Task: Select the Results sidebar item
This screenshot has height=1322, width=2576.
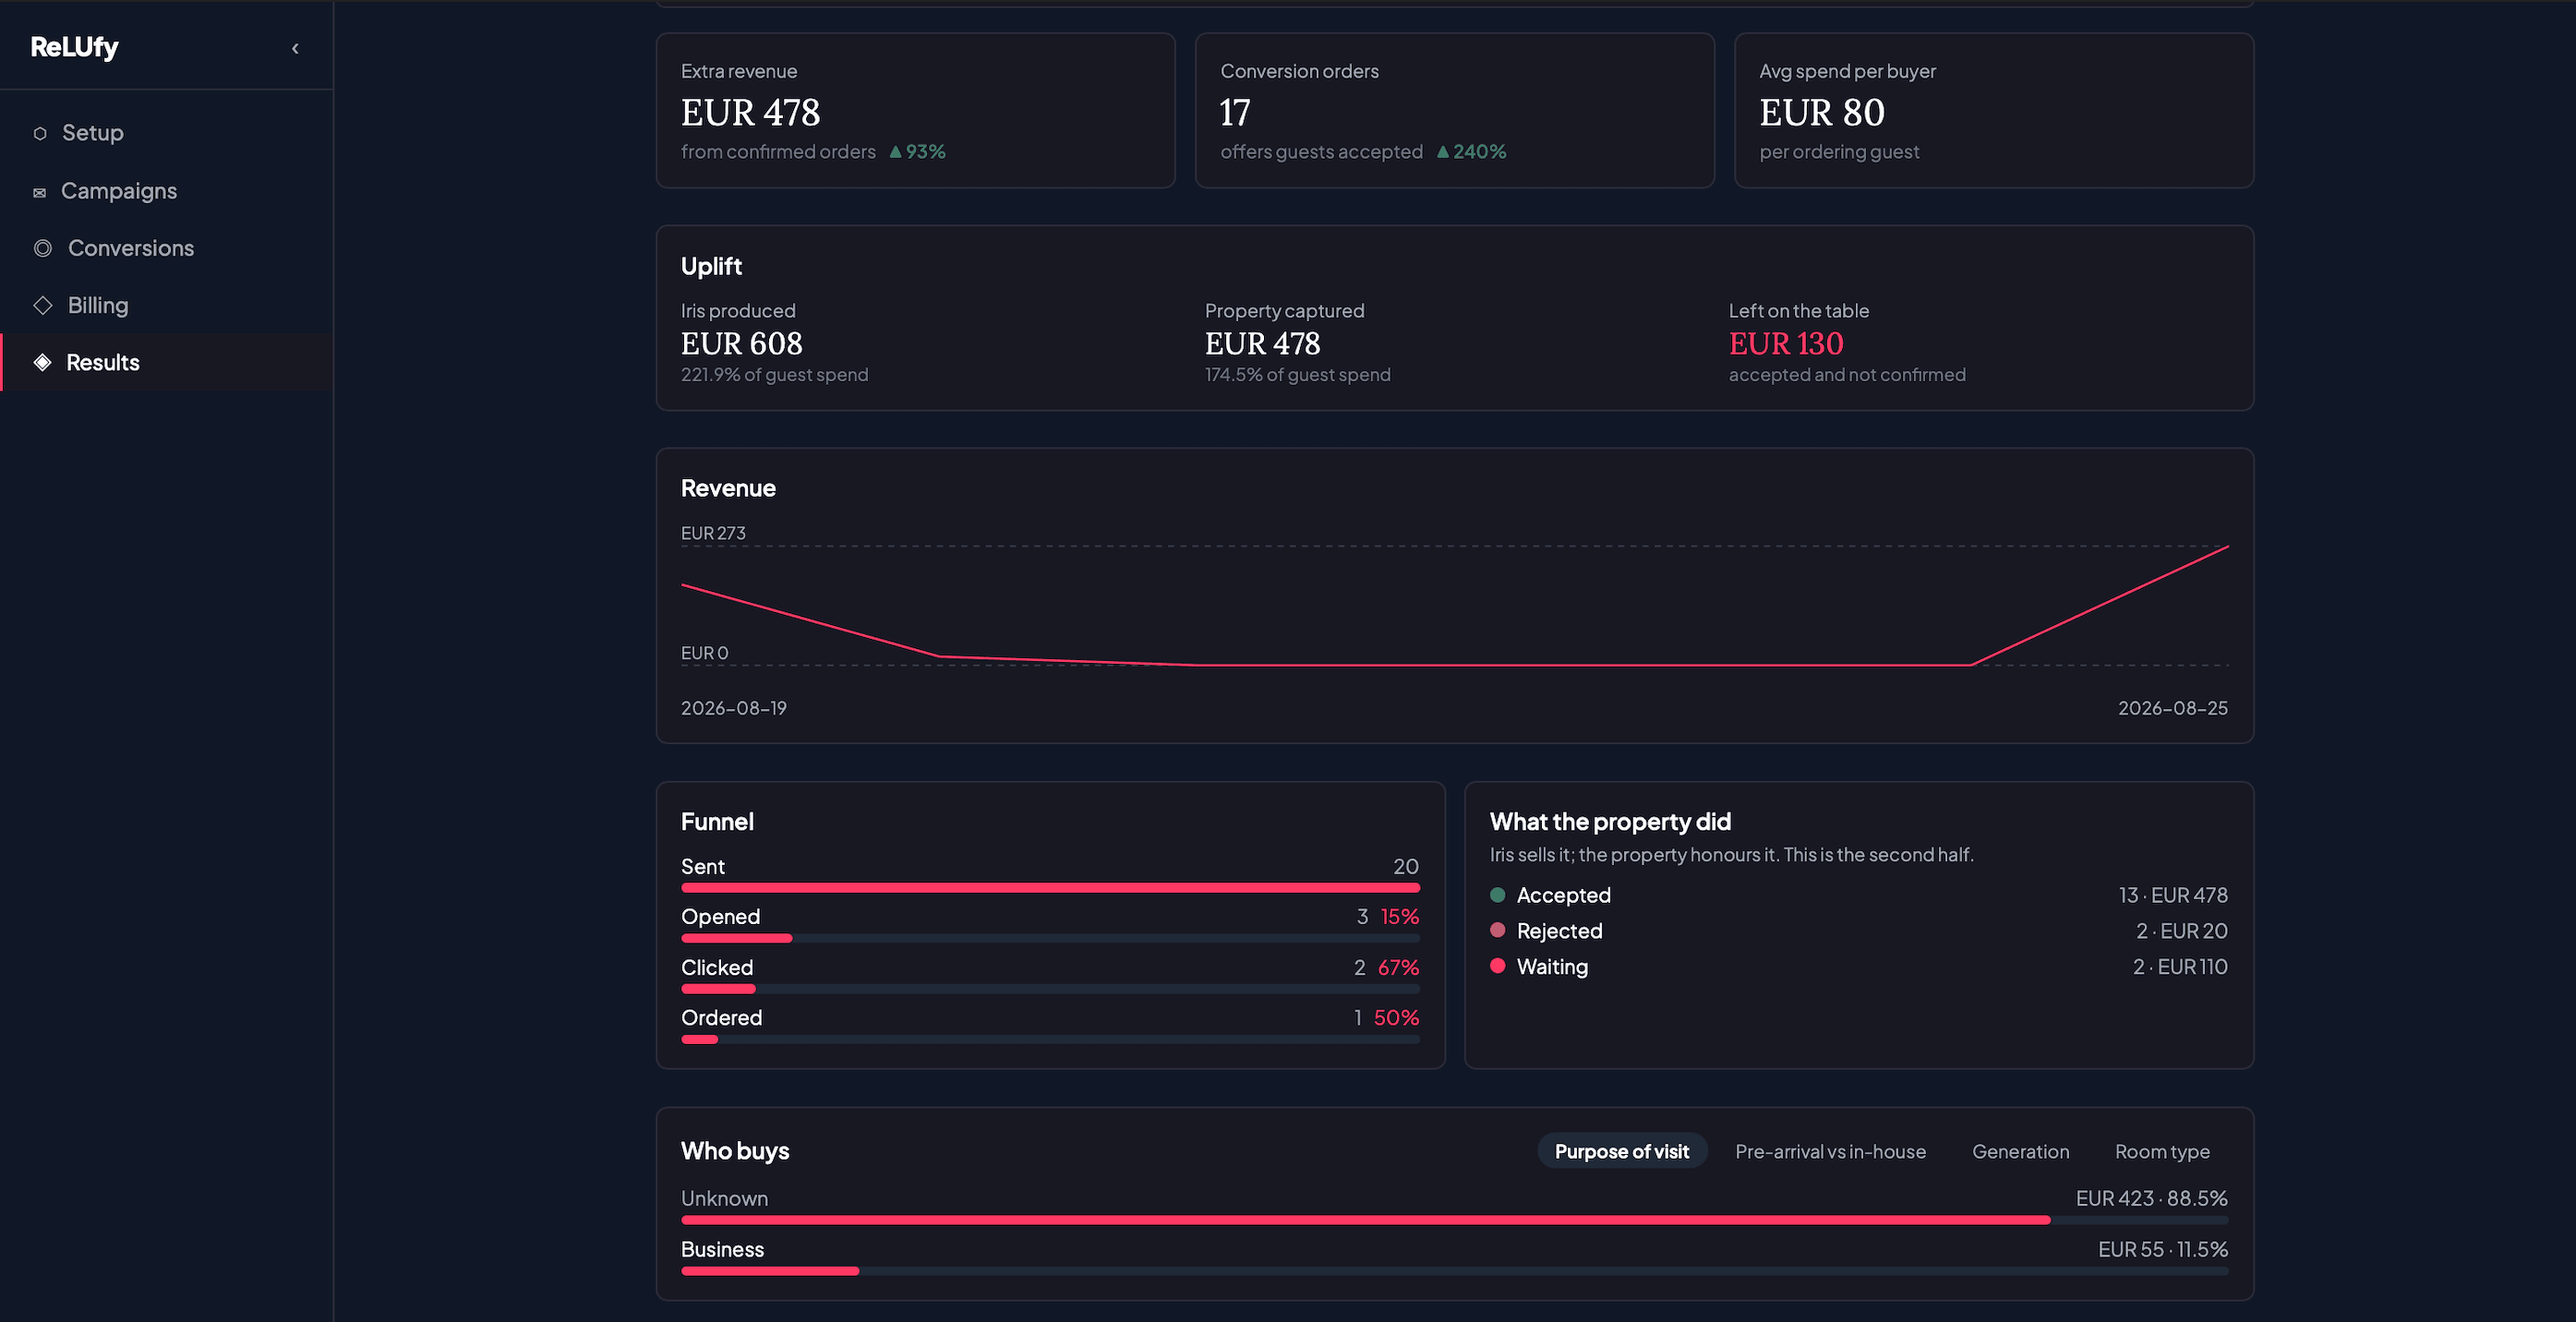Action: (x=166, y=362)
